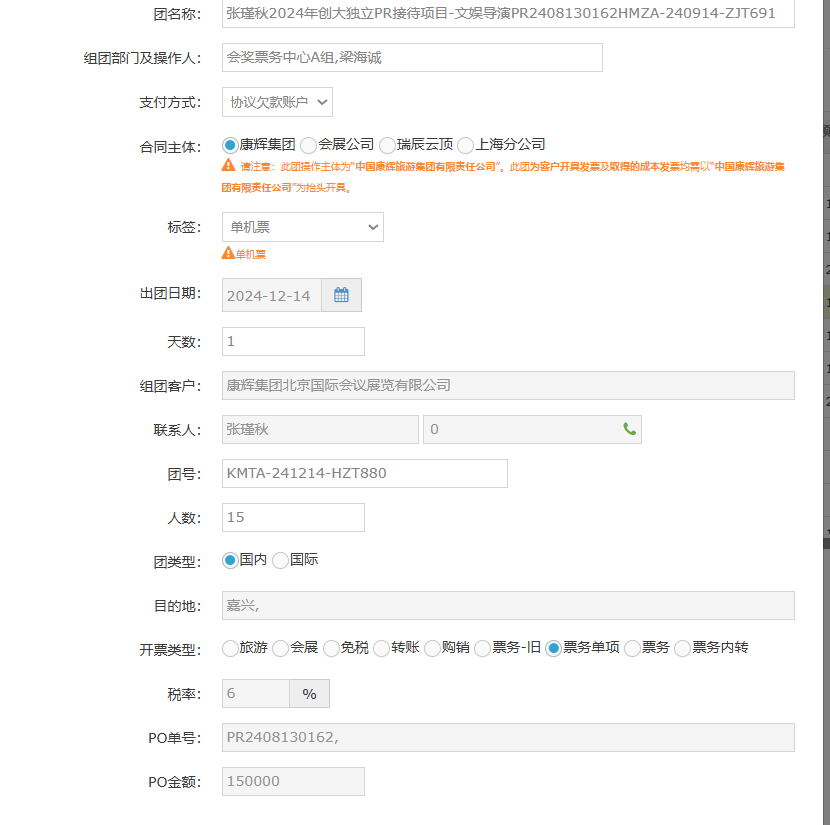Screen dimensions: 830x825
Task: Focus the 团号 group number field
Action: [x=364, y=473]
